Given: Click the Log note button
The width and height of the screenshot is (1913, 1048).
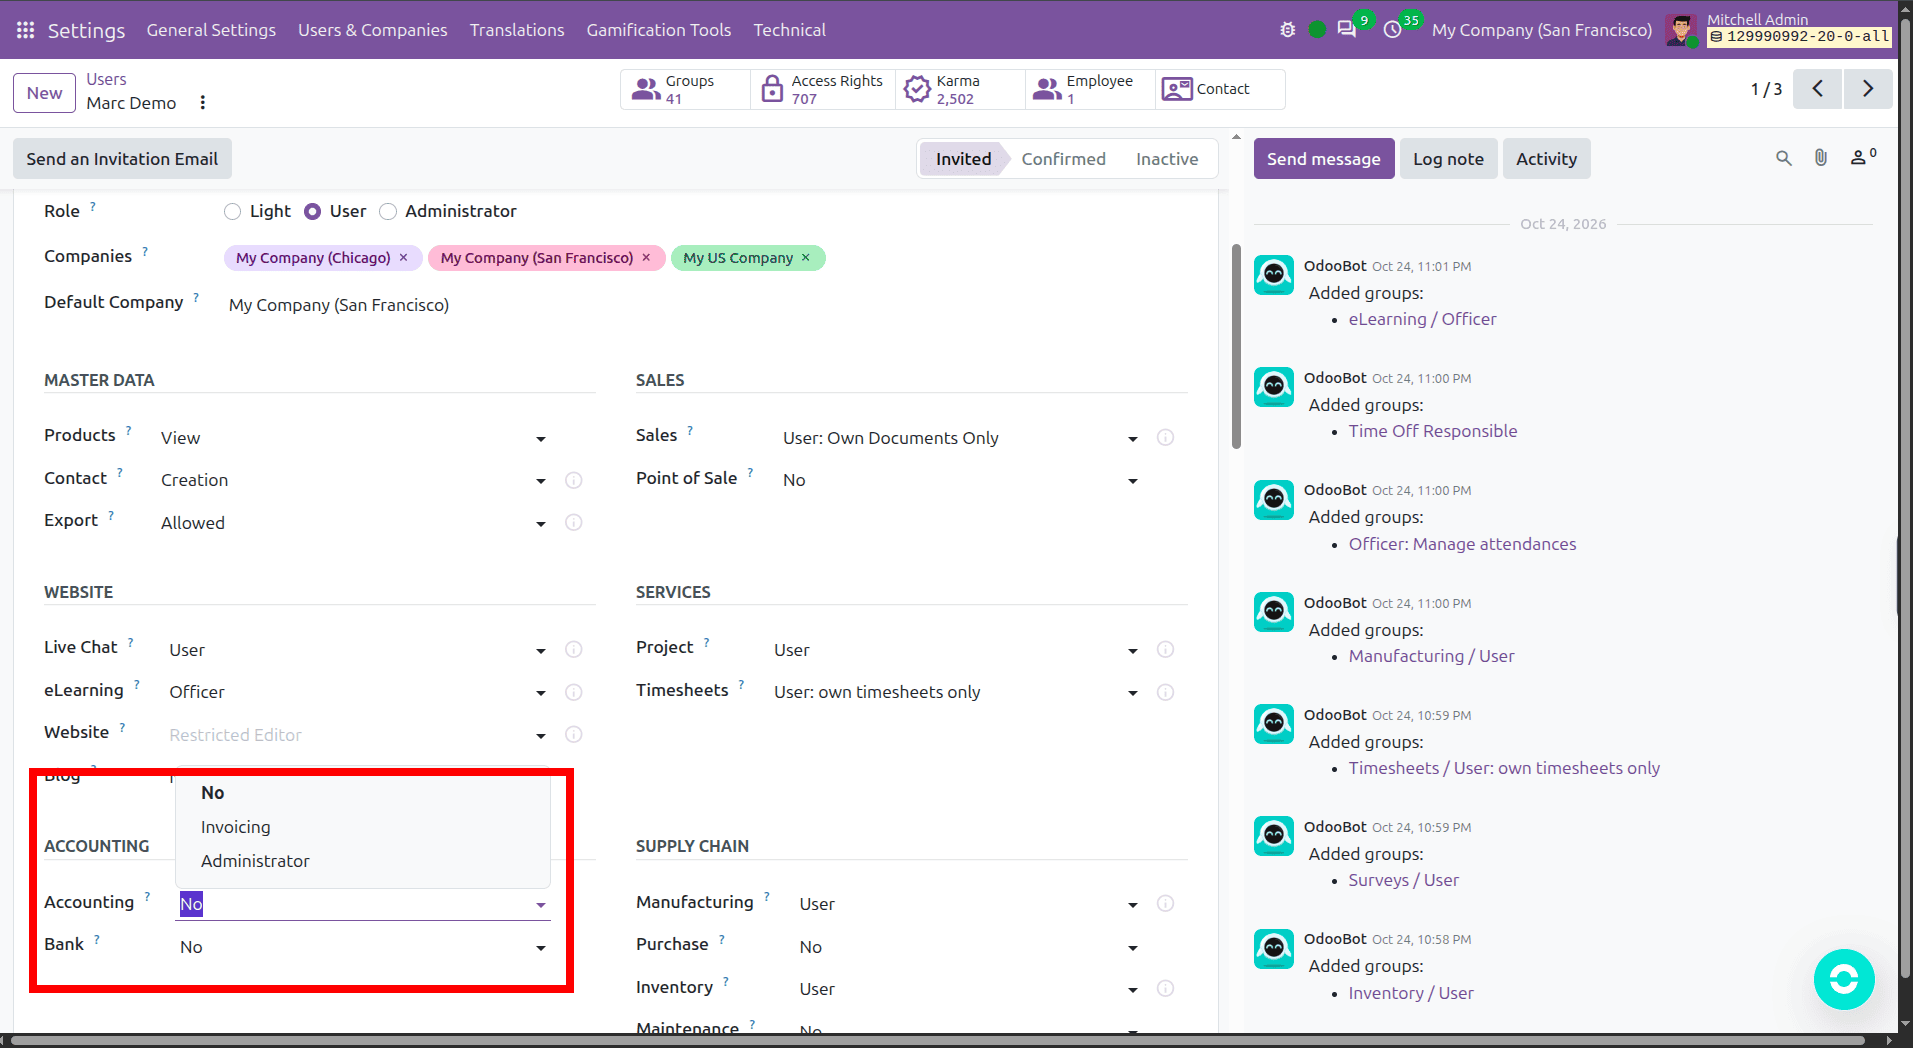Looking at the screenshot, I should coord(1448,159).
